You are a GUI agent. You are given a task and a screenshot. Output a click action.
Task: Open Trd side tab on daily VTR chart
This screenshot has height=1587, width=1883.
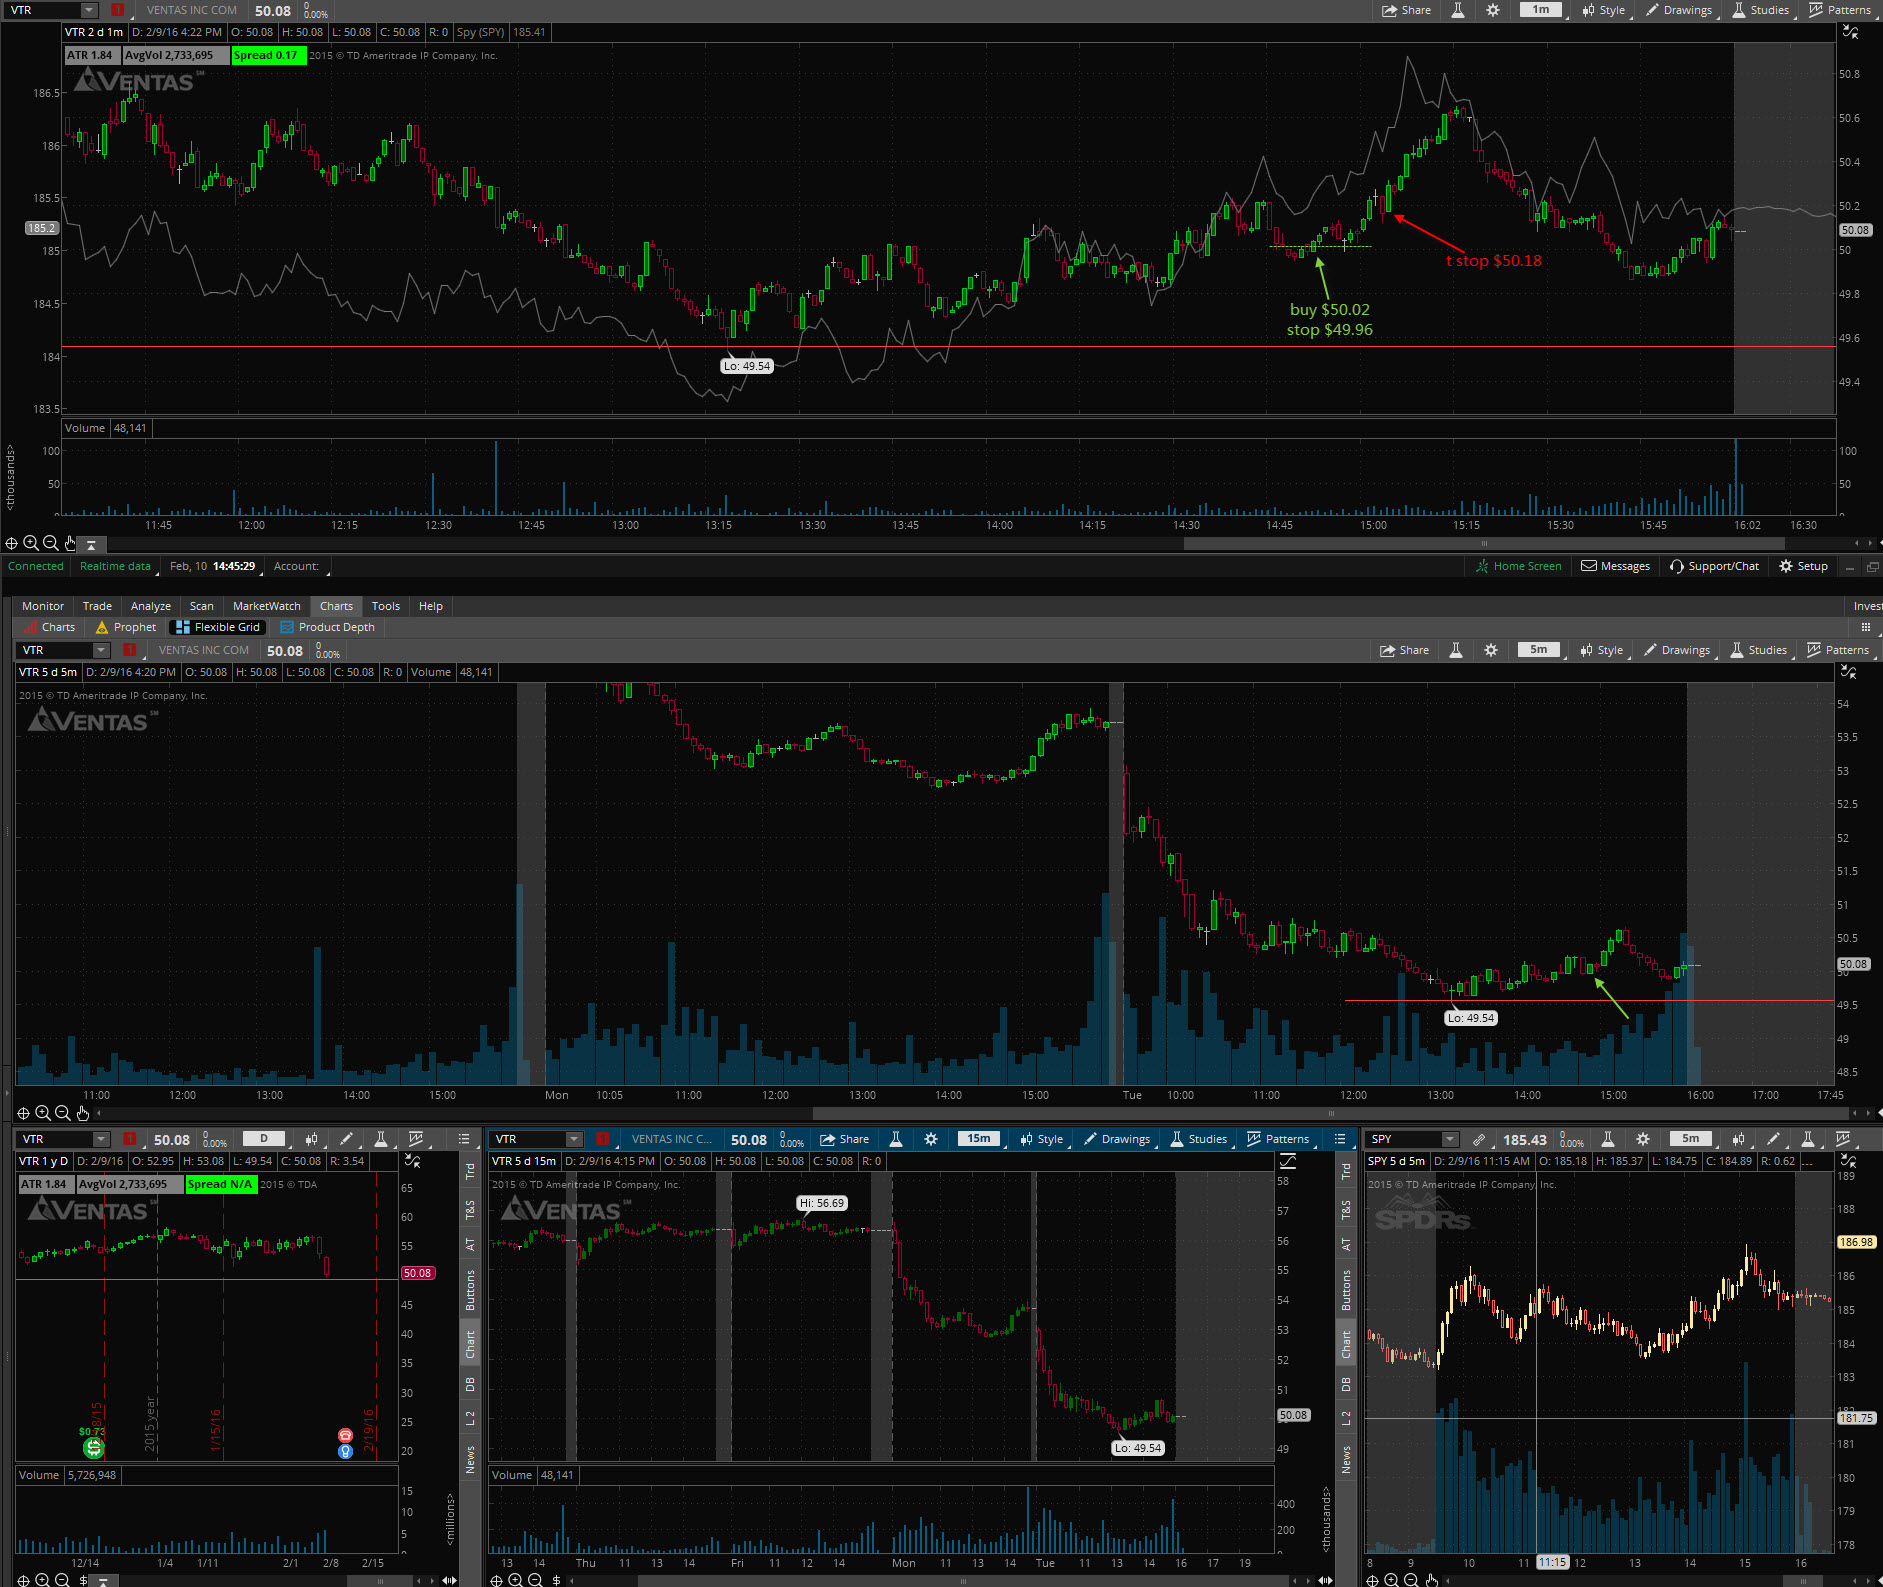pyautogui.click(x=470, y=1171)
